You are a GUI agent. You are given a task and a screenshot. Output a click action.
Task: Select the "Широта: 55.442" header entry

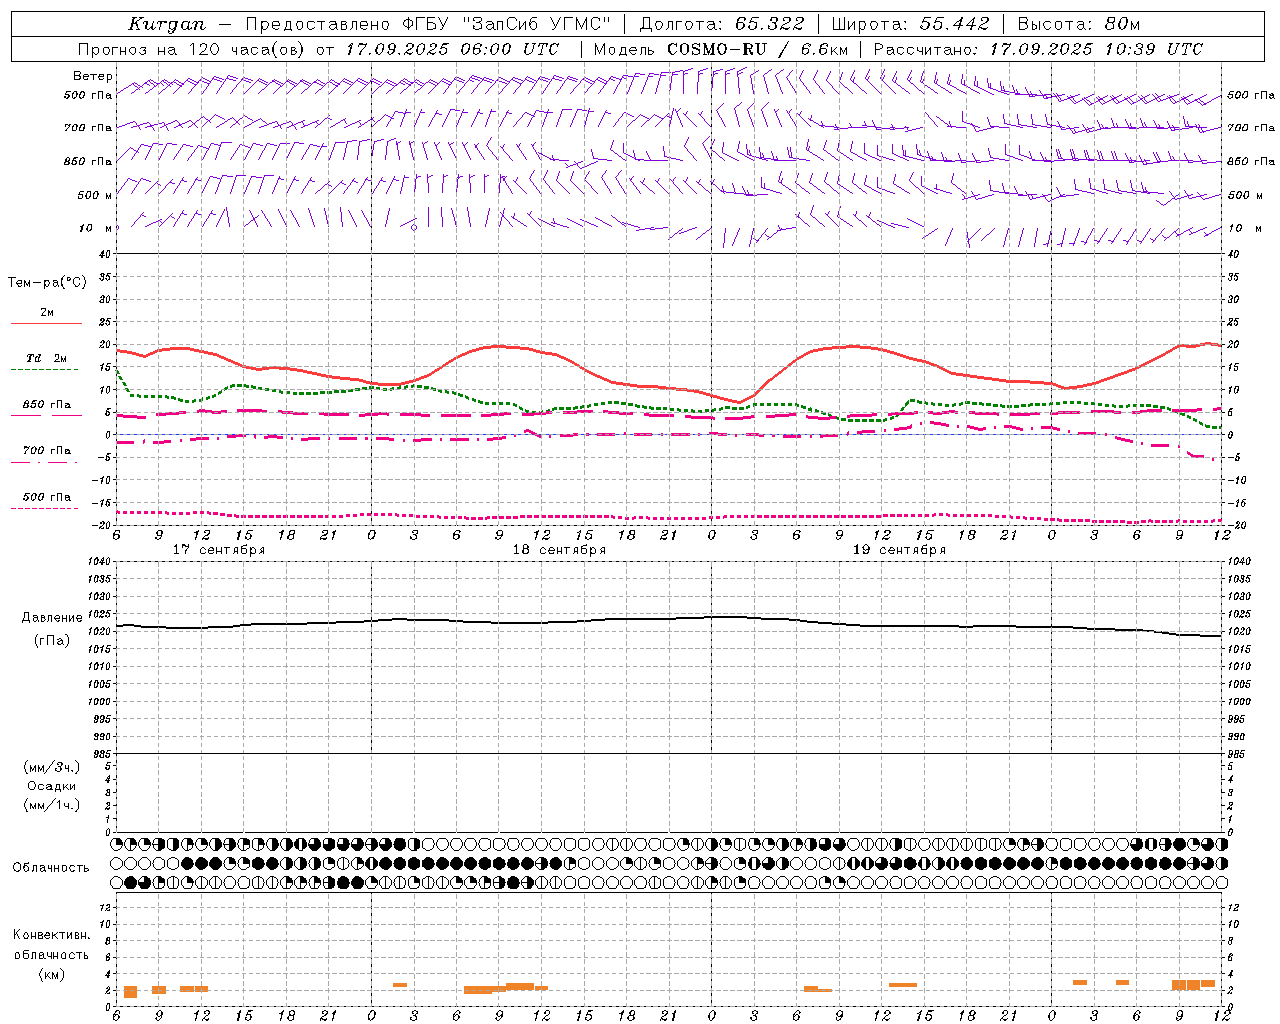tap(910, 24)
